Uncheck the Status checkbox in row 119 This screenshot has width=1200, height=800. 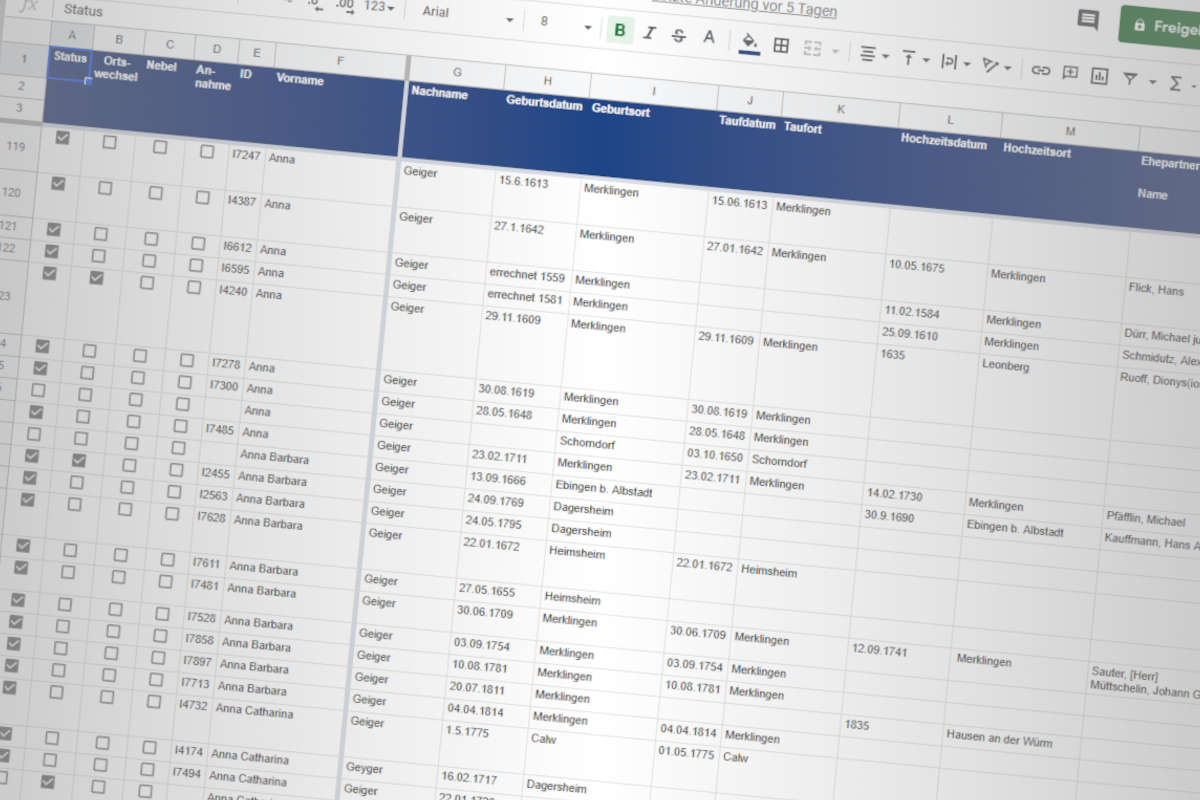click(x=62, y=138)
